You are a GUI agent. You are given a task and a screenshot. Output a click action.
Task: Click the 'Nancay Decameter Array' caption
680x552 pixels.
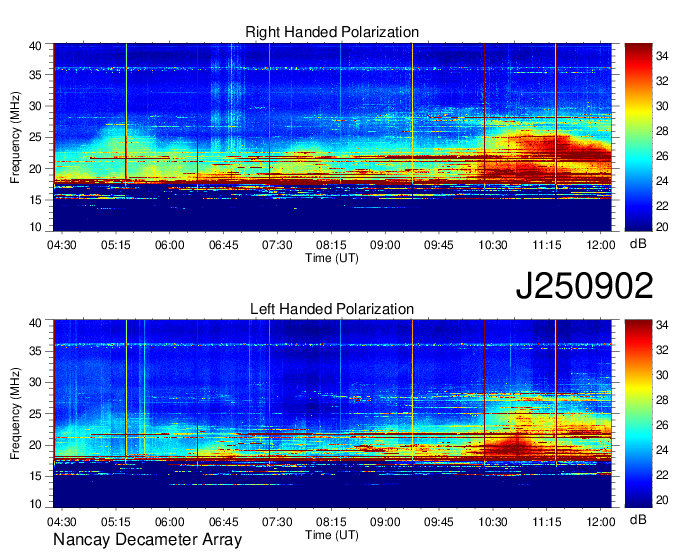point(147,539)
